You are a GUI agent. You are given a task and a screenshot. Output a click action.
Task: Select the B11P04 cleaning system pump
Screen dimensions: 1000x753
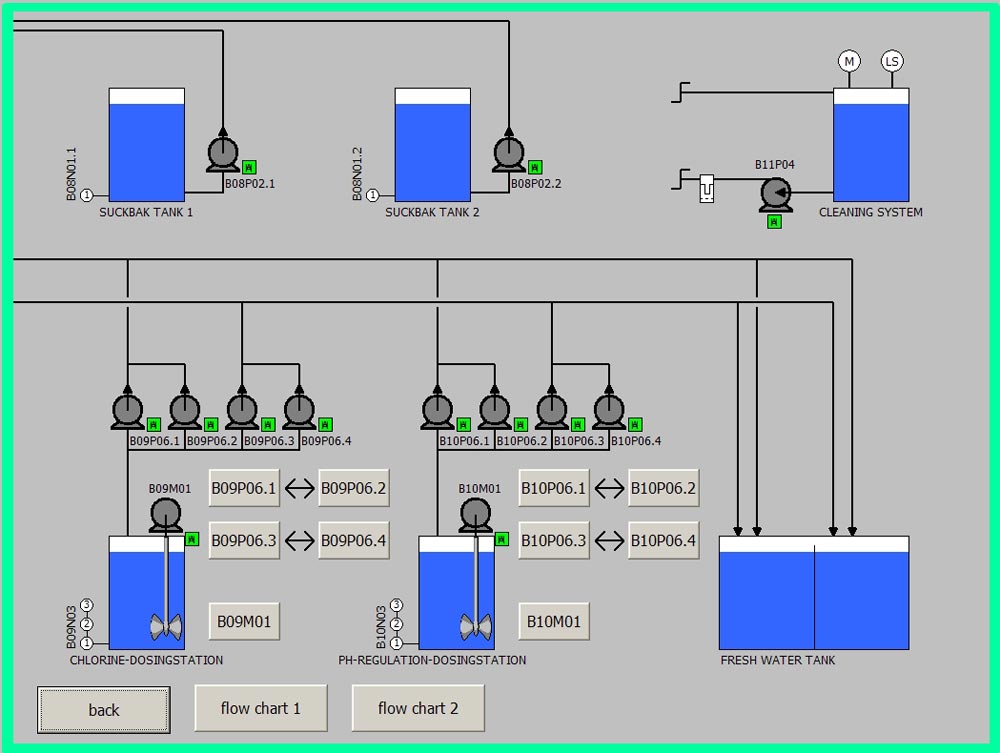pyautogui.click(x=775, y=193)
